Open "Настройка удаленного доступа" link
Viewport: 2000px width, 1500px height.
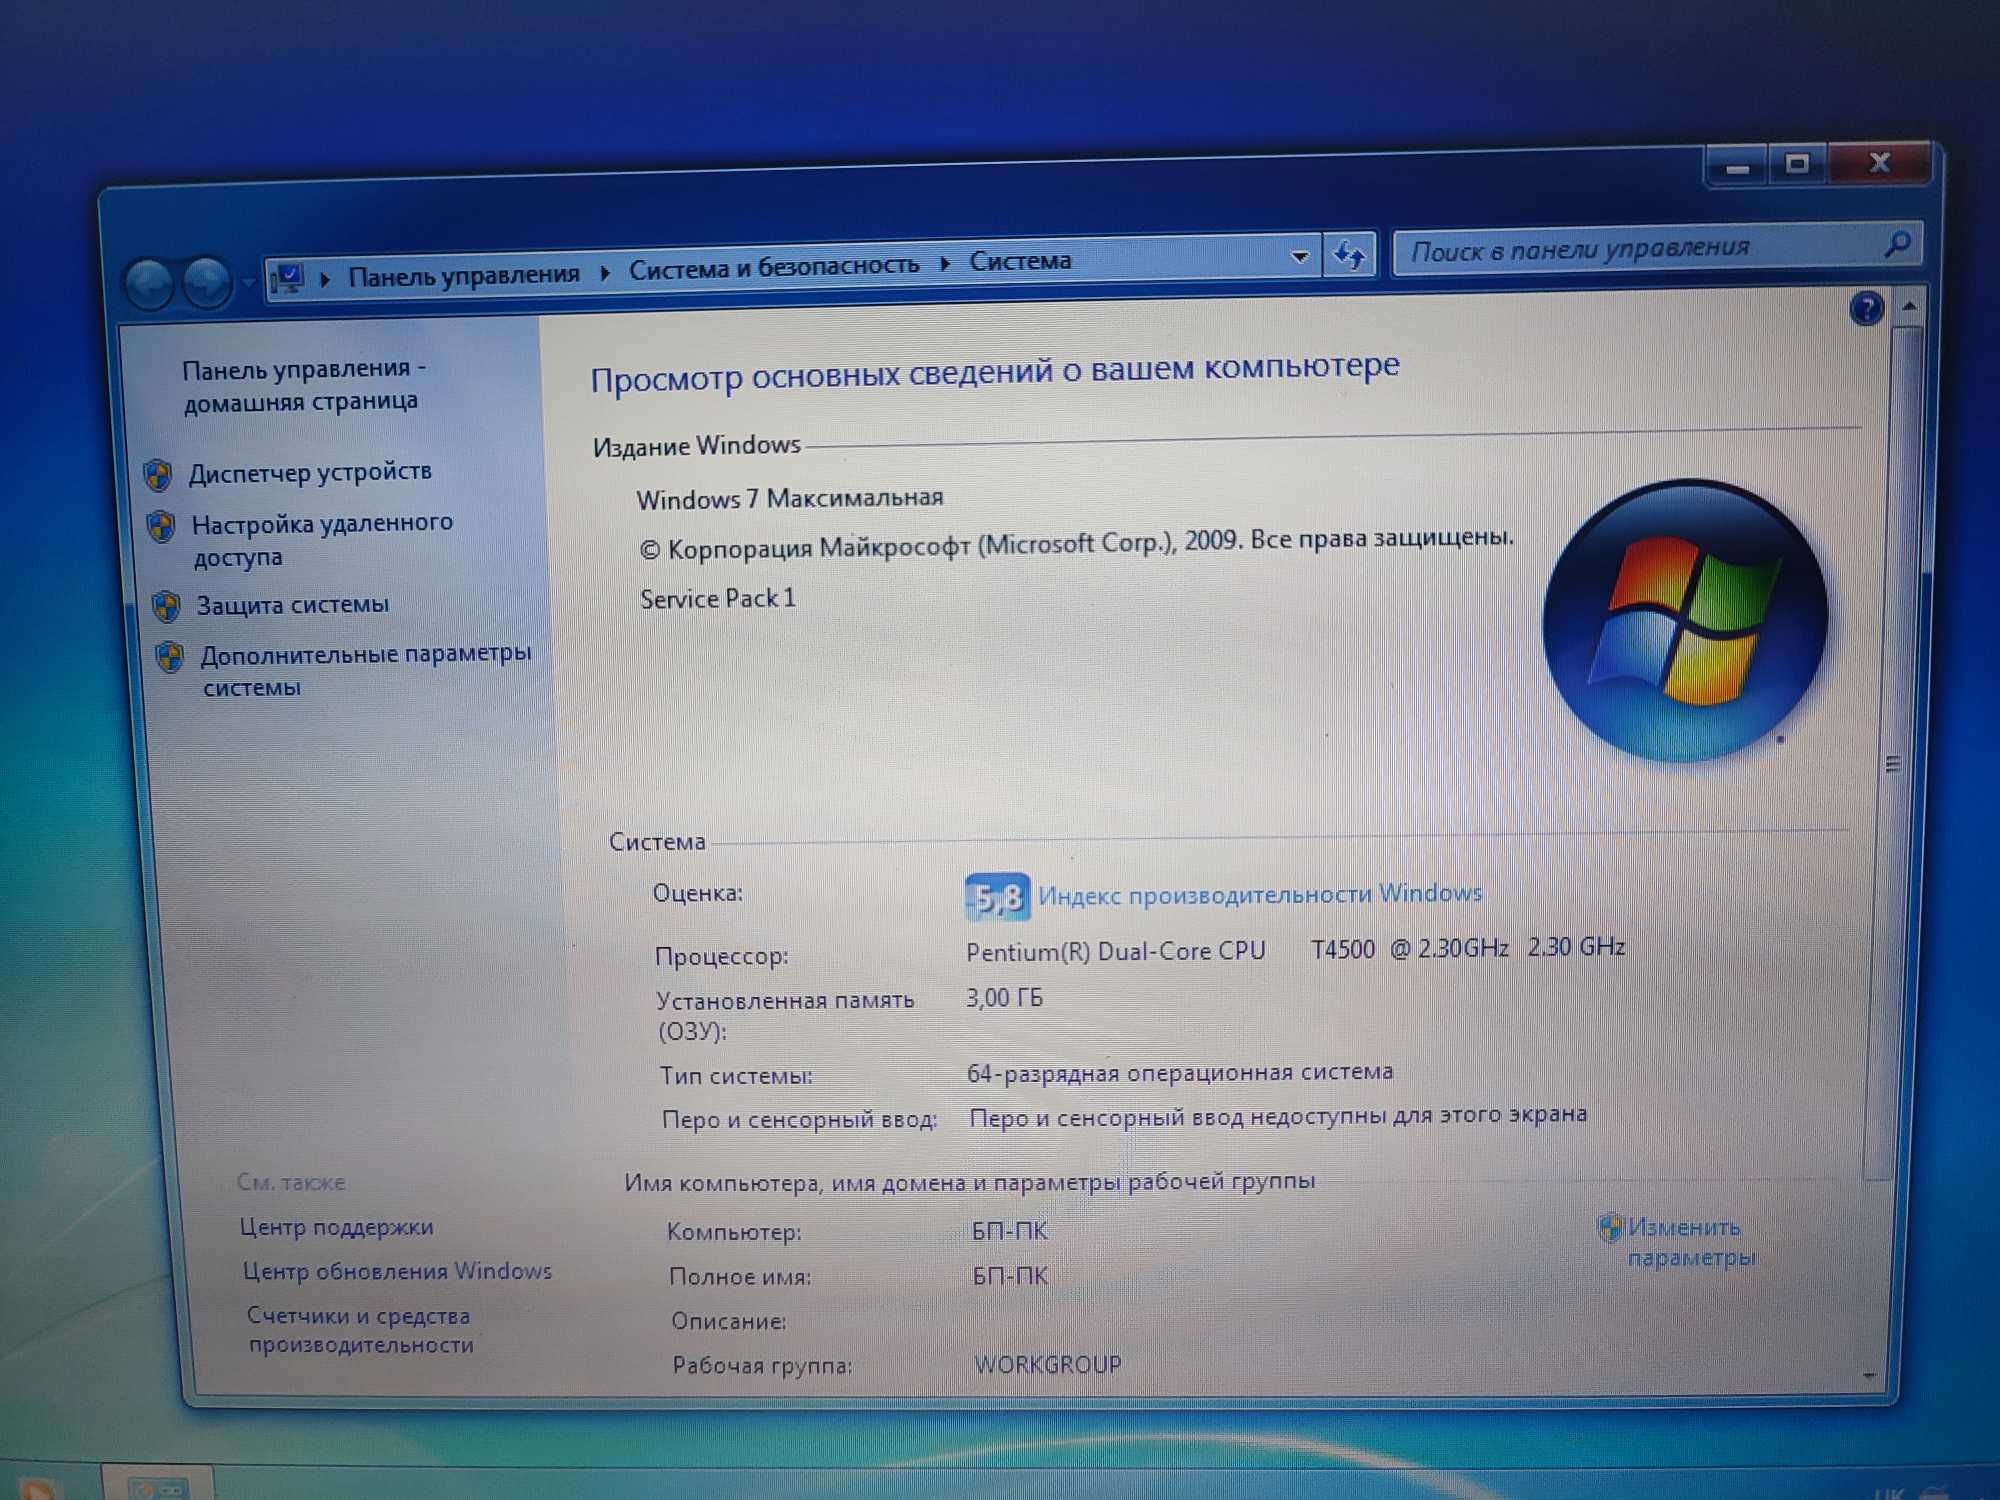[322, 540]
